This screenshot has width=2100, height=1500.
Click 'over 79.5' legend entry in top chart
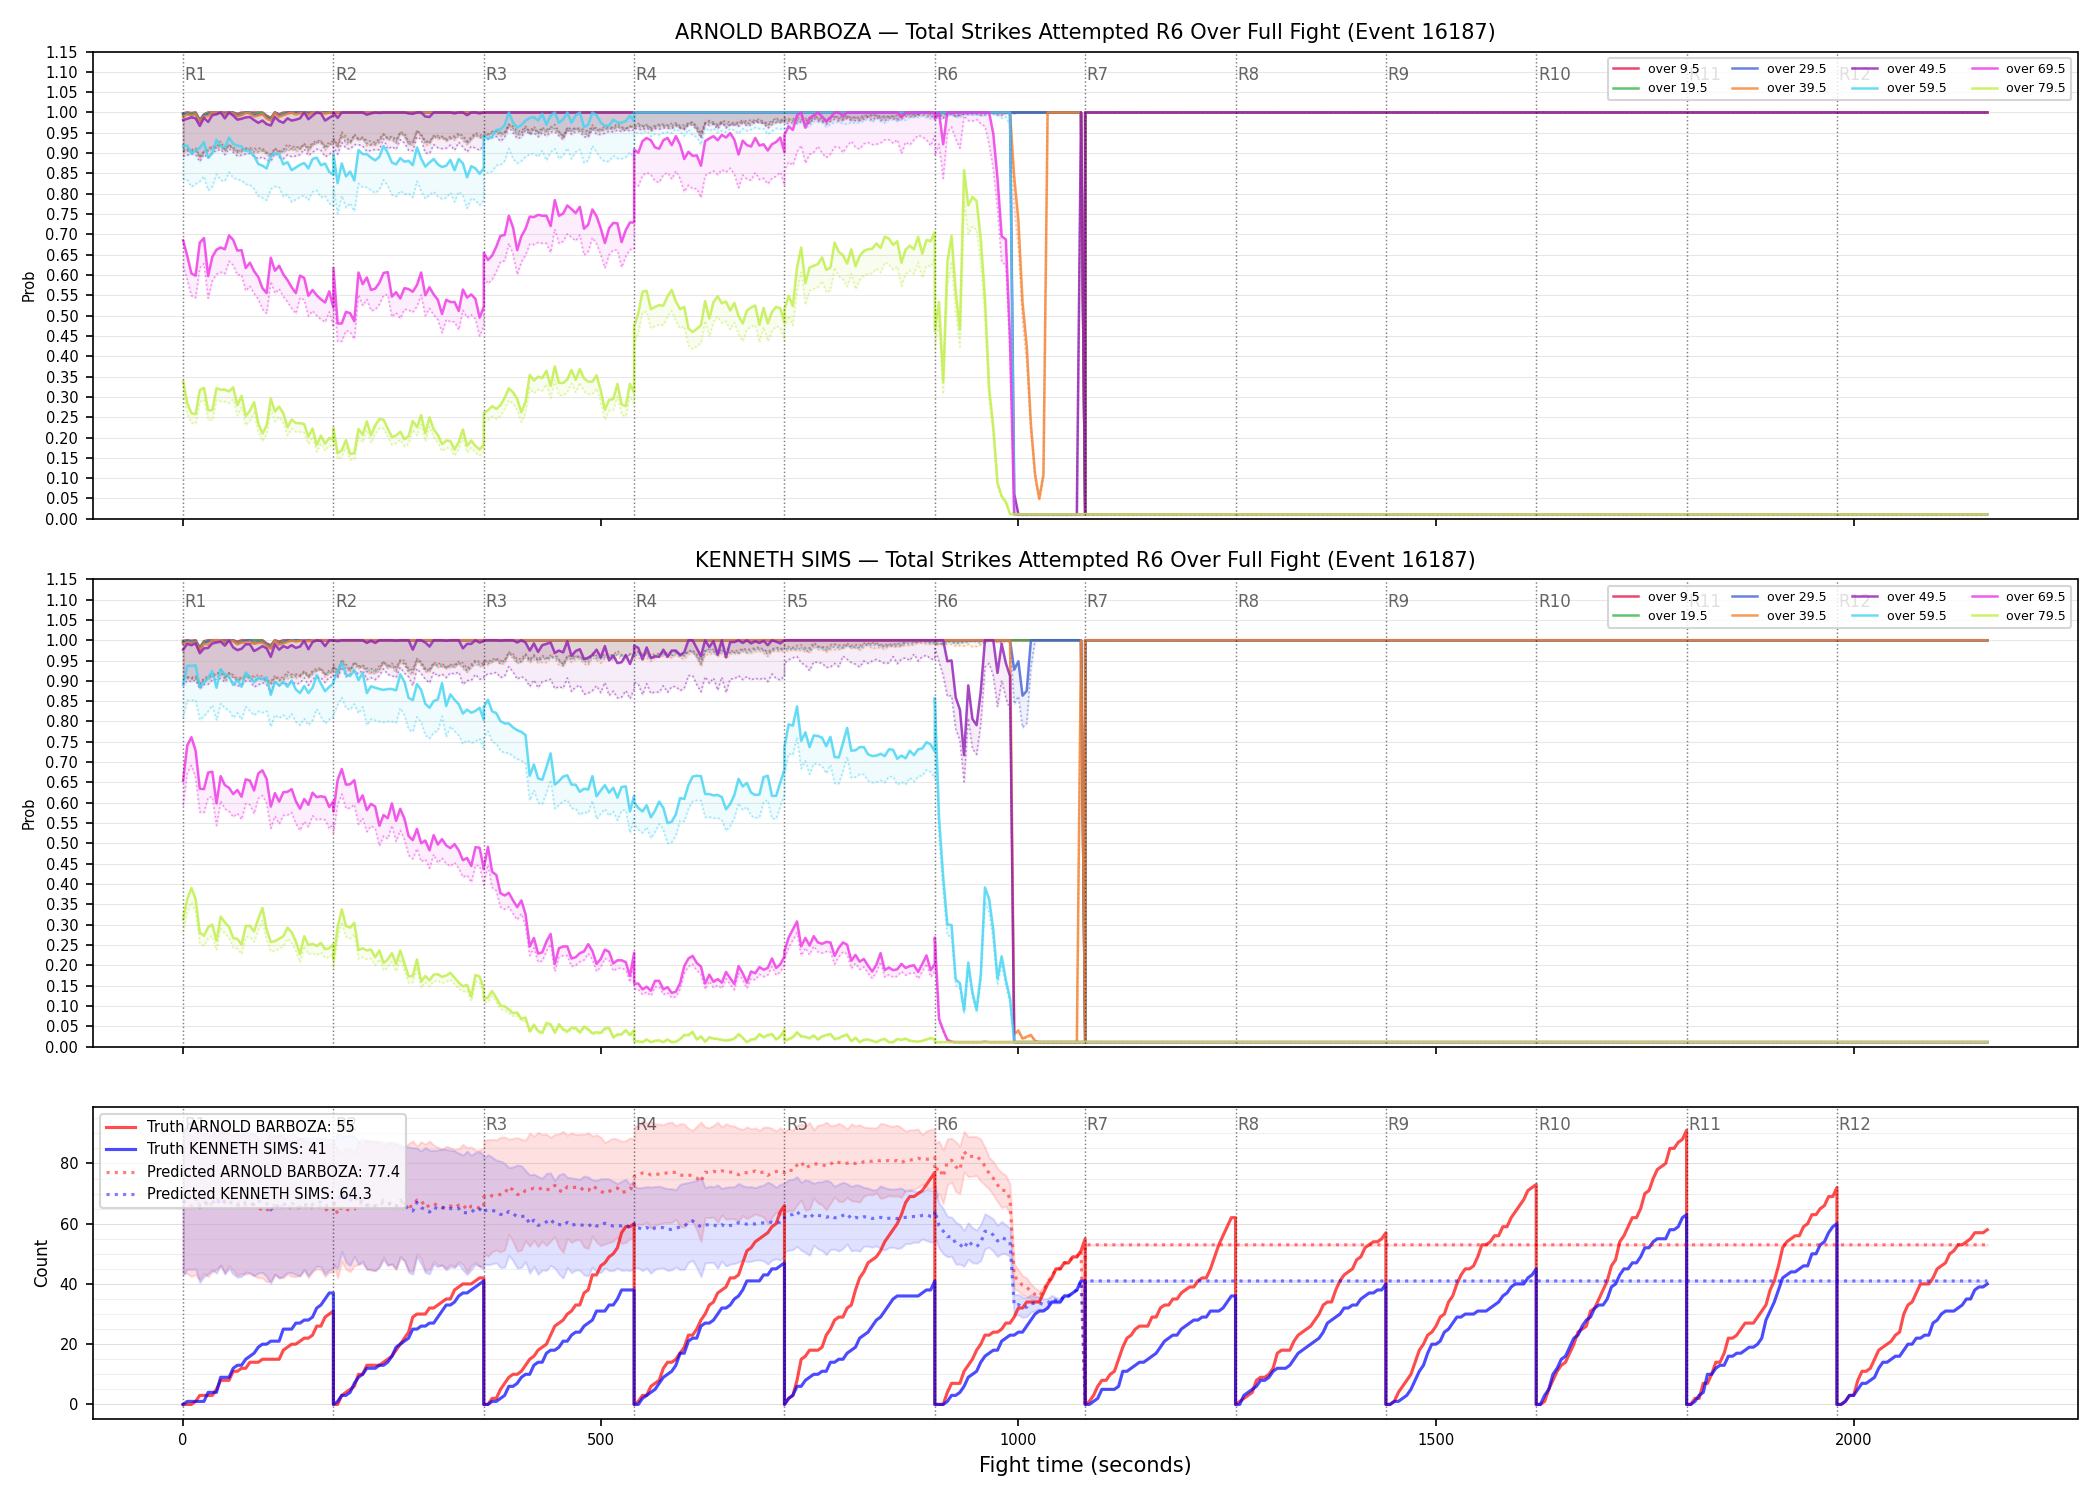tap(2018, 88)
